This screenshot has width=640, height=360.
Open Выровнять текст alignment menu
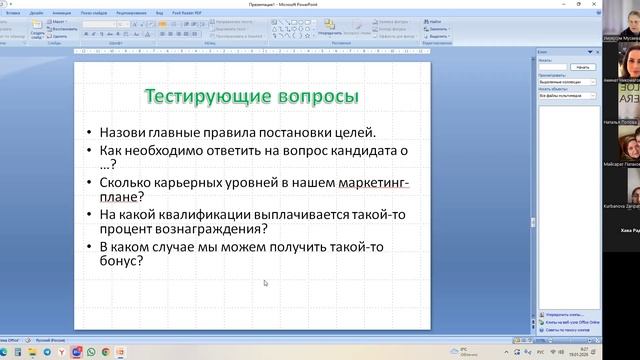(x=229, y=29)
